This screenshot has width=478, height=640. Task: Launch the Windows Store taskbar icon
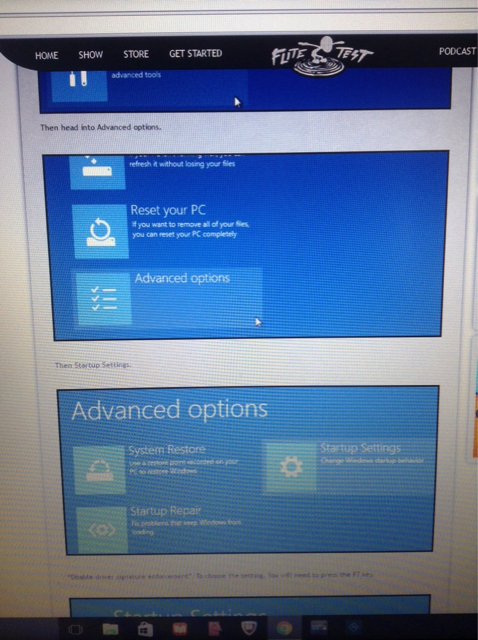[145, 629]
